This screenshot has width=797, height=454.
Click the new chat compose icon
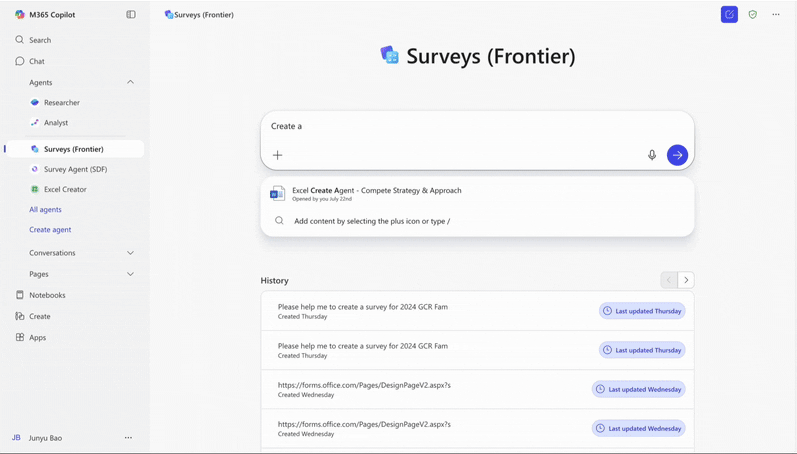(729, 15)
